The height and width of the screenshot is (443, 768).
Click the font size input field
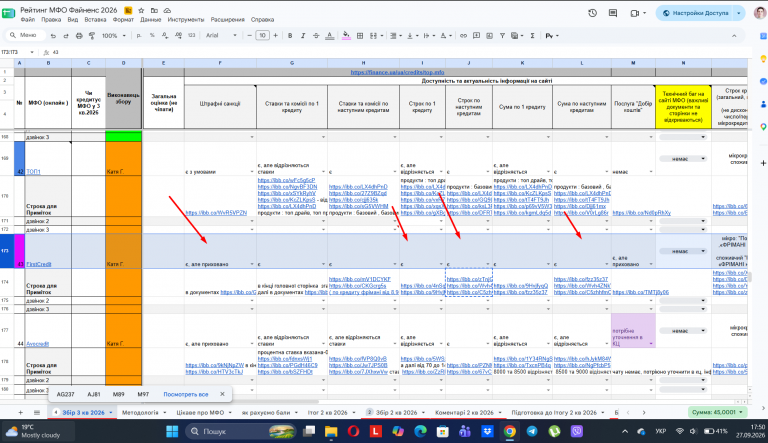point(263,36)
